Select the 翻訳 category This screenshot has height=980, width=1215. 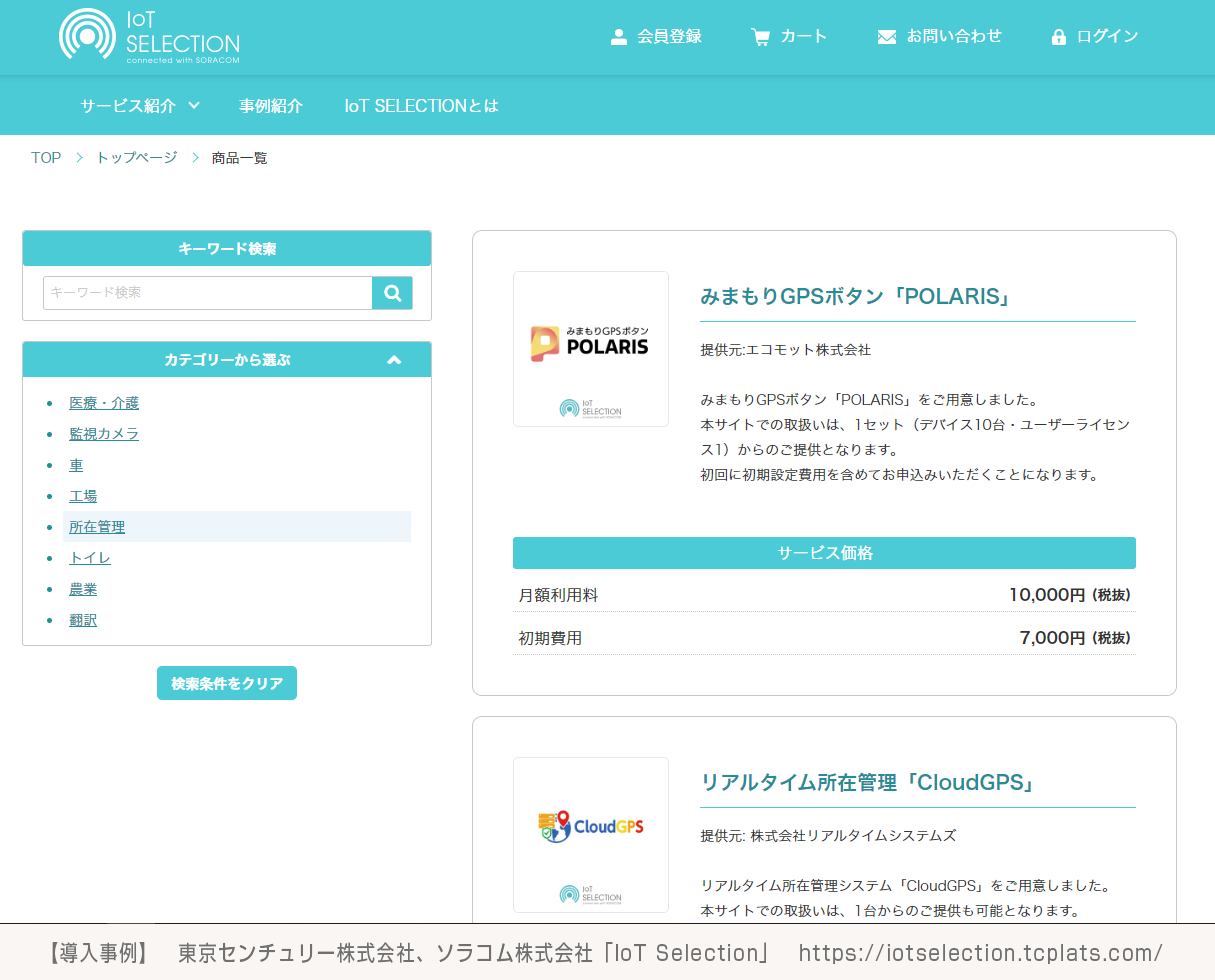tap(83, 620)
